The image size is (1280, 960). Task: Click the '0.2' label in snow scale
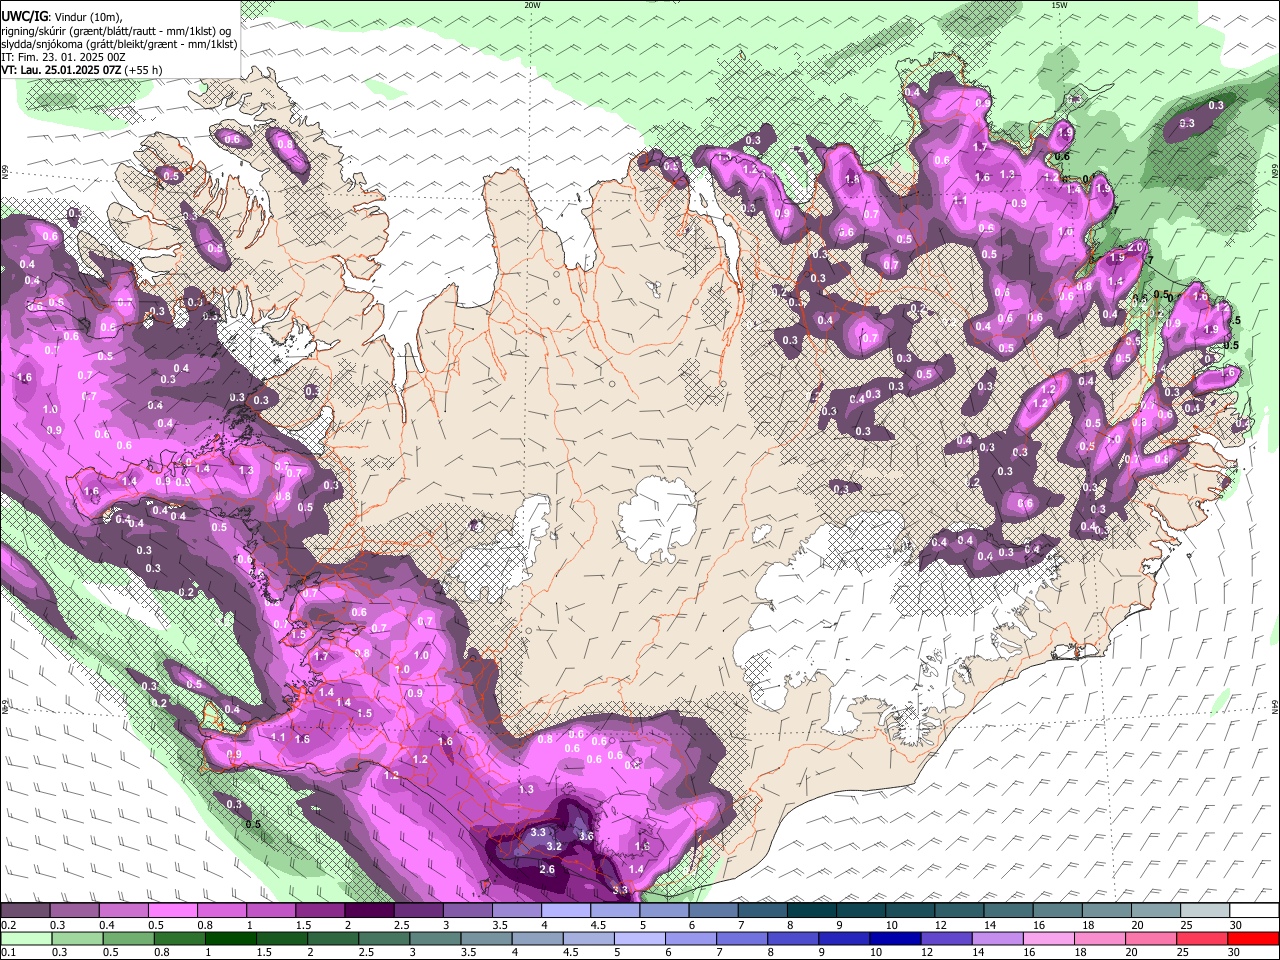(x=8, y=926)
